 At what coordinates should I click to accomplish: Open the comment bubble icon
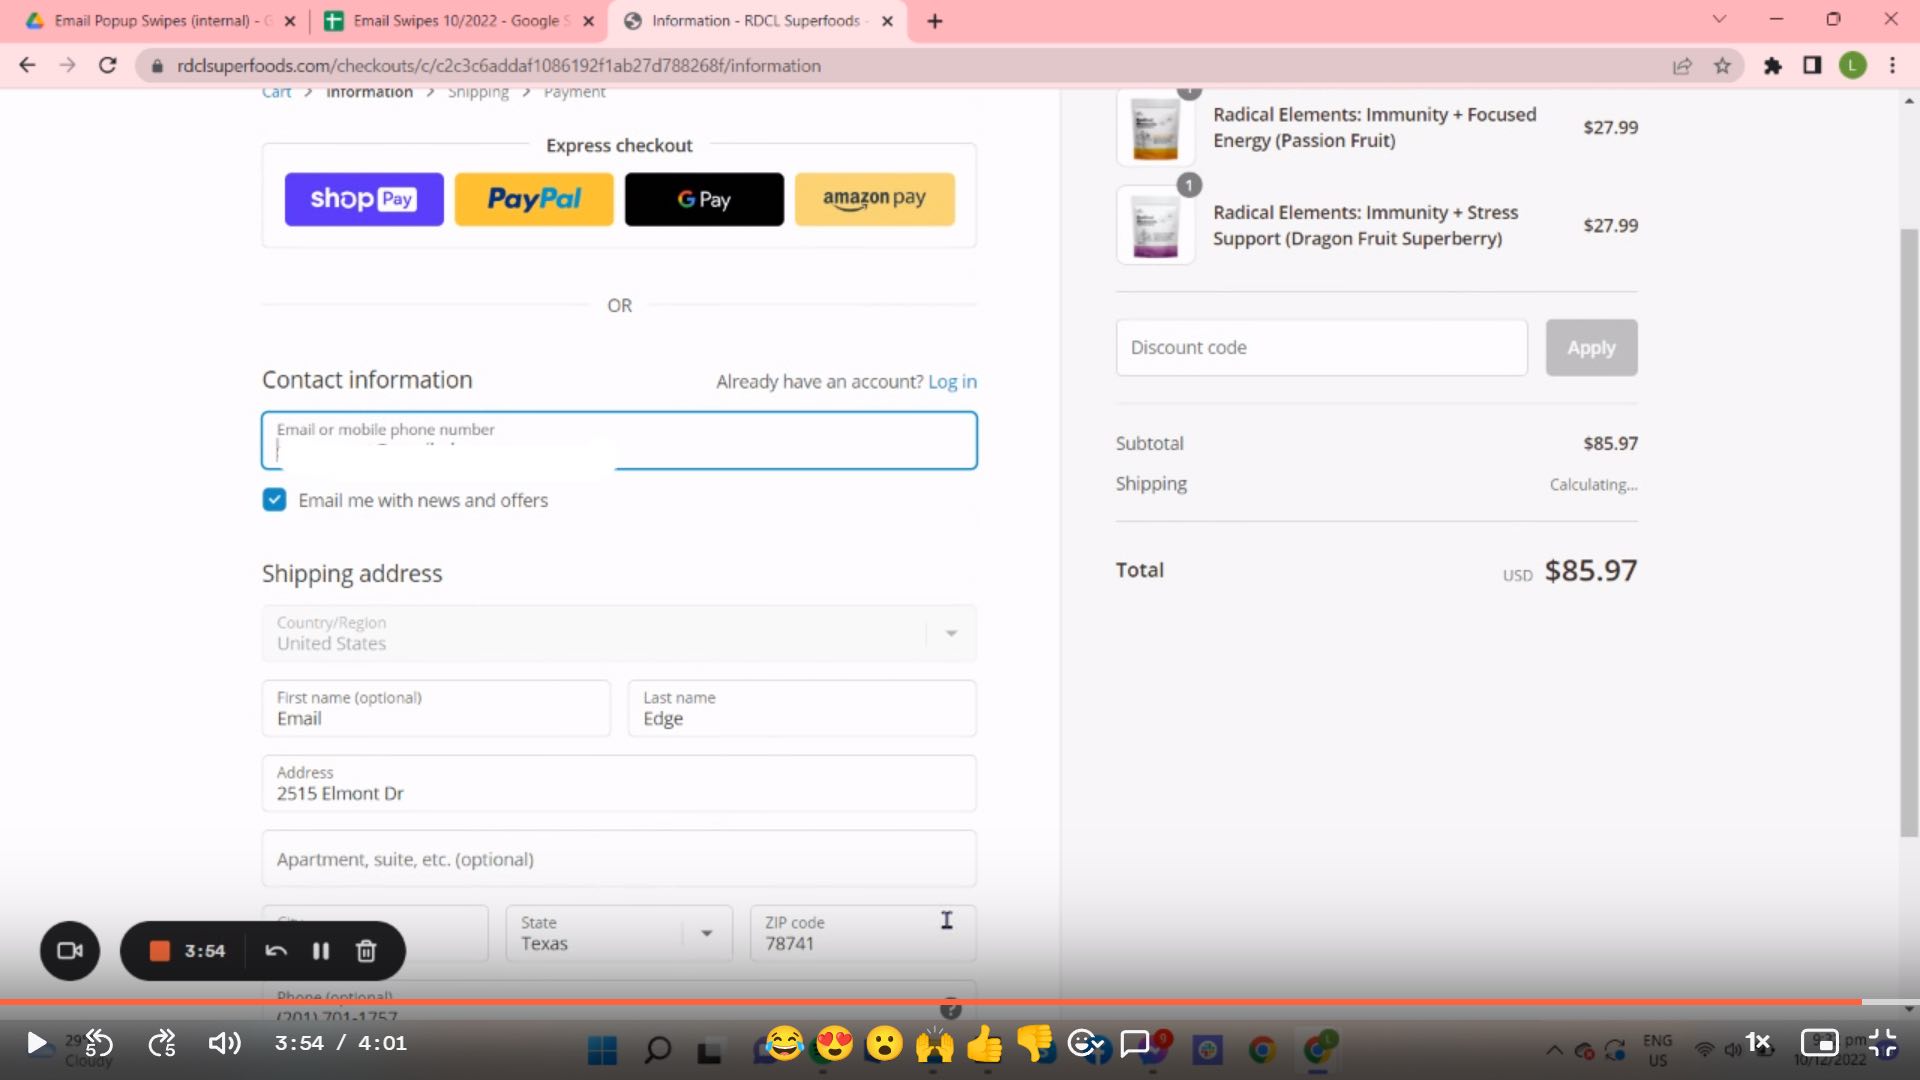pyautogui.click(x=1134, y=1044)
